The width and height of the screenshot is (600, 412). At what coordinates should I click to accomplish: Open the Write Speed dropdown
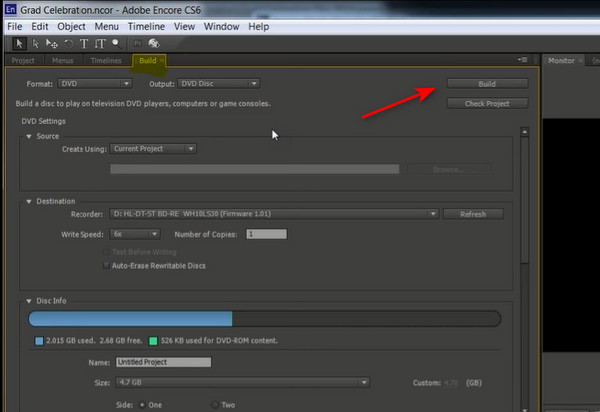(135, 234)
